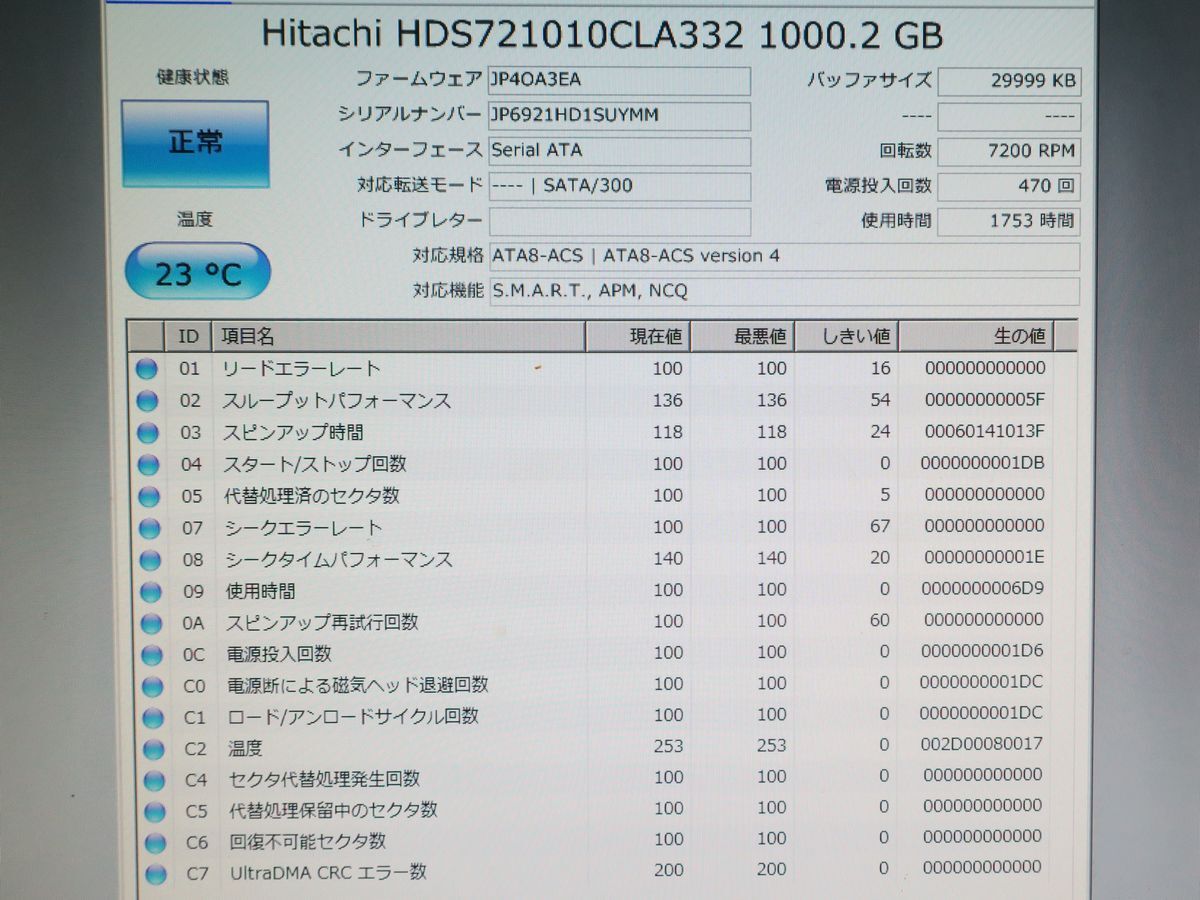
Task: Click the ATA8-ACS version 4 standard field
Action: click(784, 256)
